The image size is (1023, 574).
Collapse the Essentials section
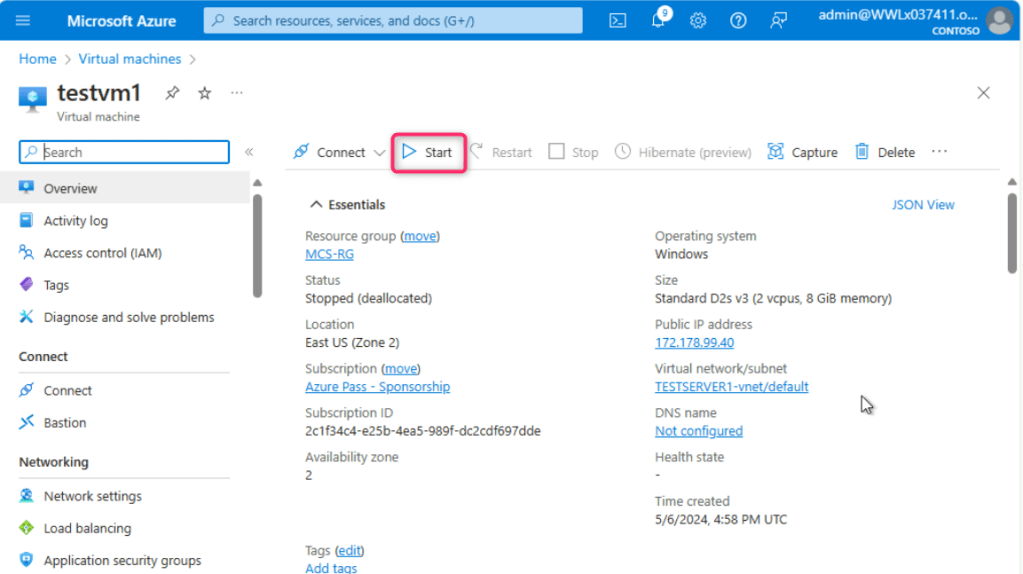(317, 205)
